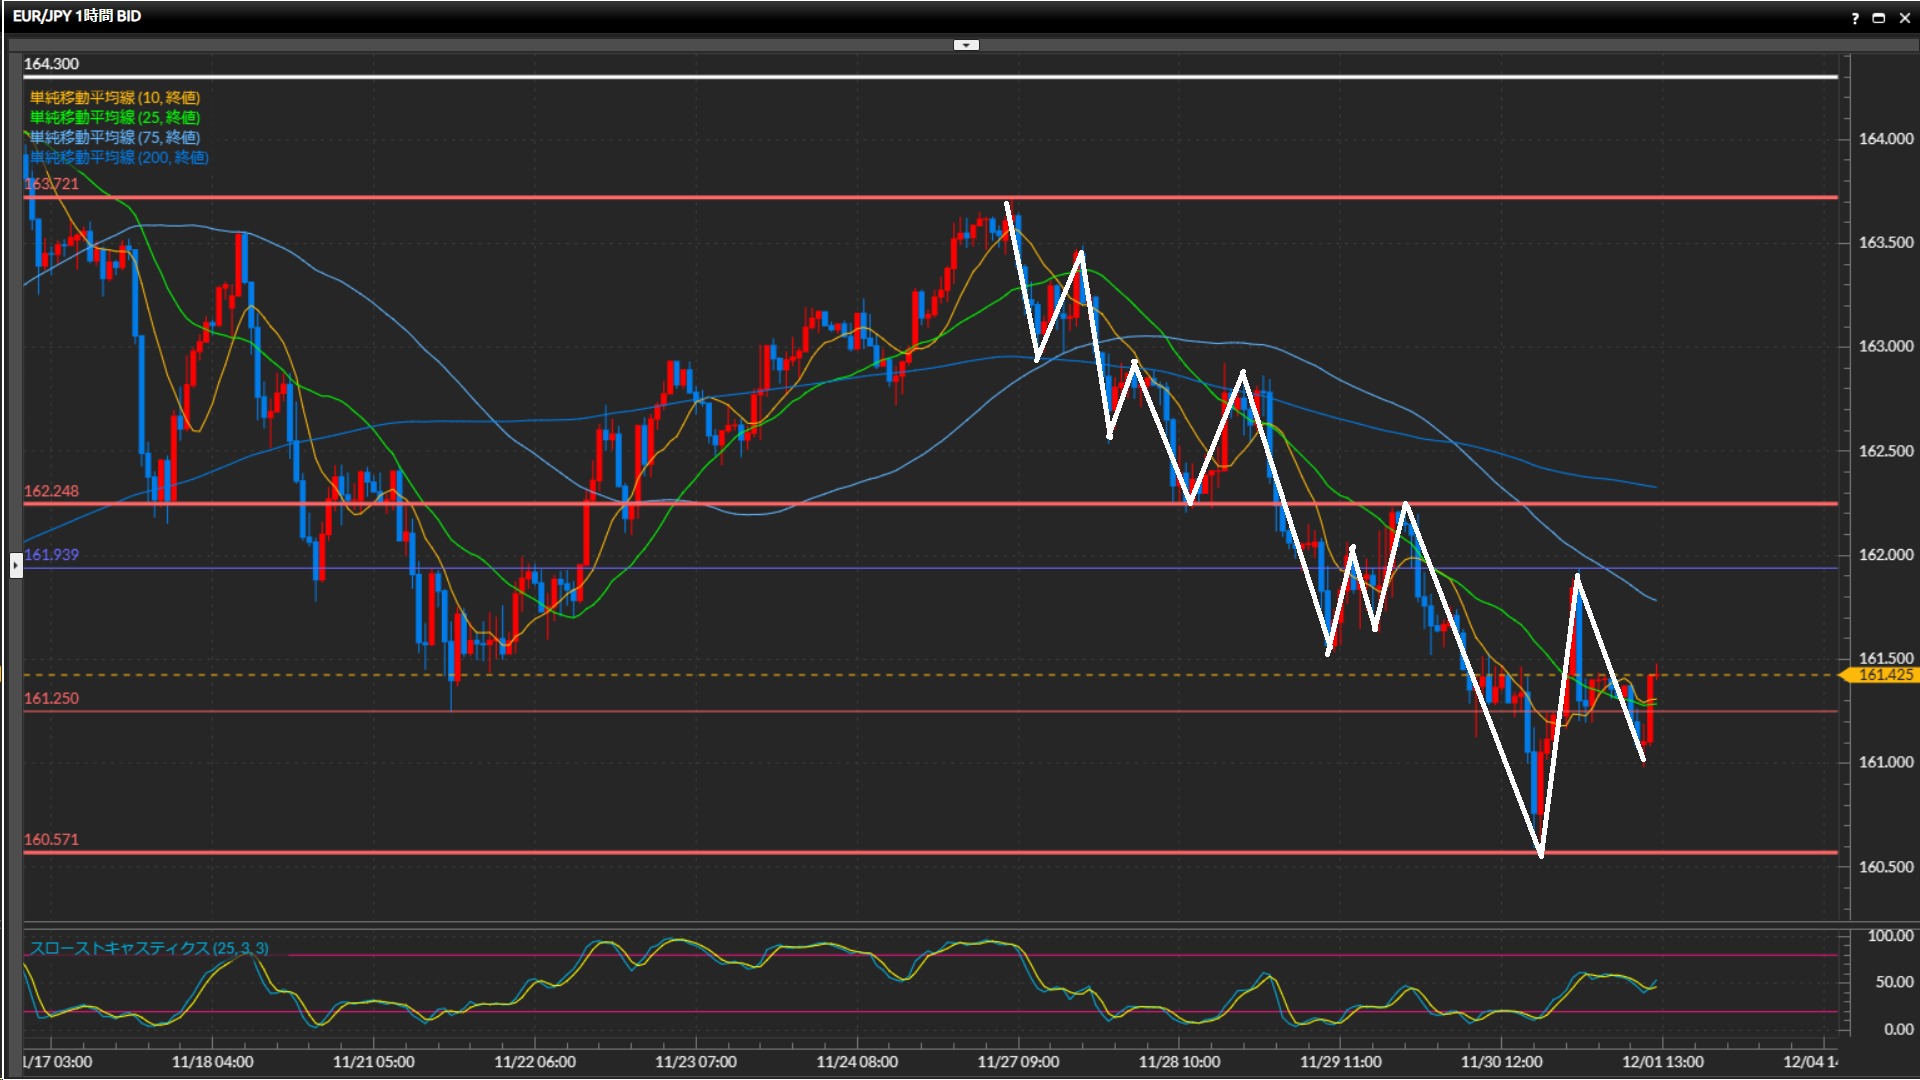Close the EUR/JPY chart window
This screenshot has width=1920, height=1080.
1904,18
